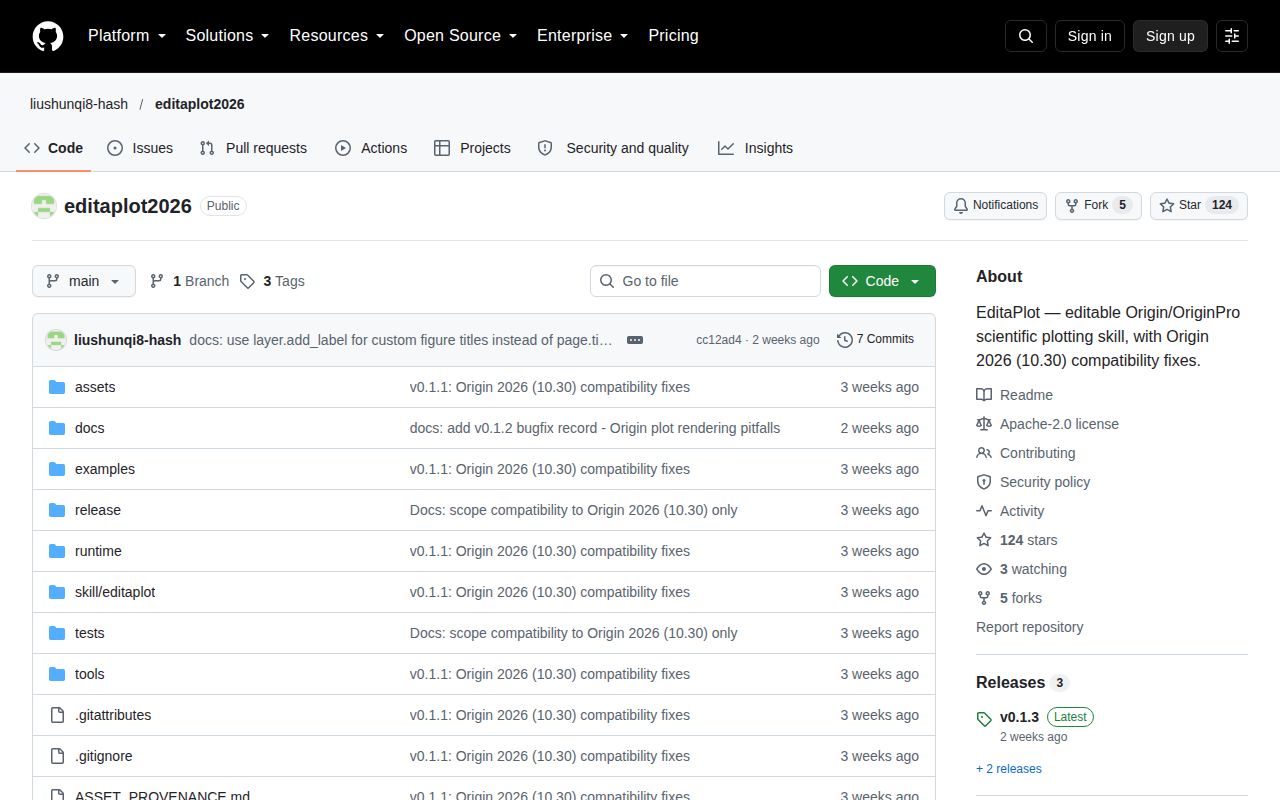Open the tests folder icon
The image size is (1280, 800).
click(x=57, y=633)
